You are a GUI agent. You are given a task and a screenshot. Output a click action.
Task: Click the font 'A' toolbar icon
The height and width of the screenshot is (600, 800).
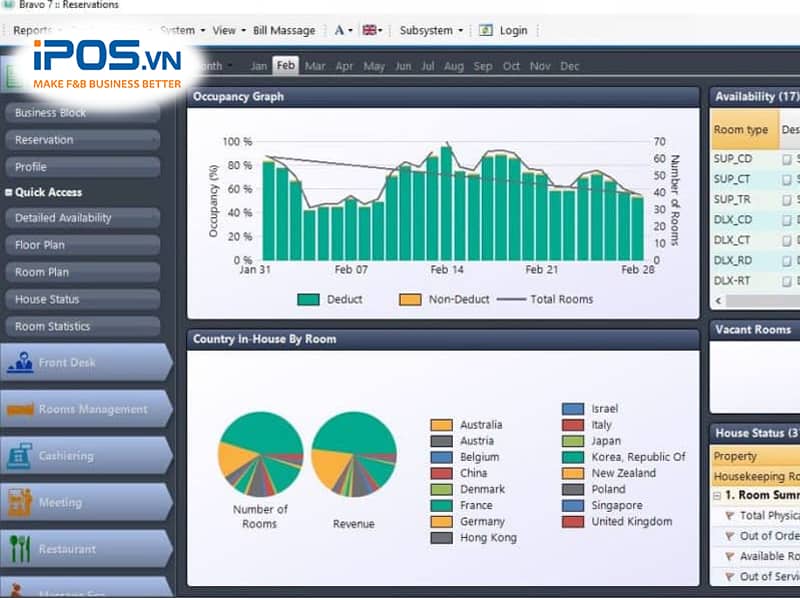tap(339, 30)
